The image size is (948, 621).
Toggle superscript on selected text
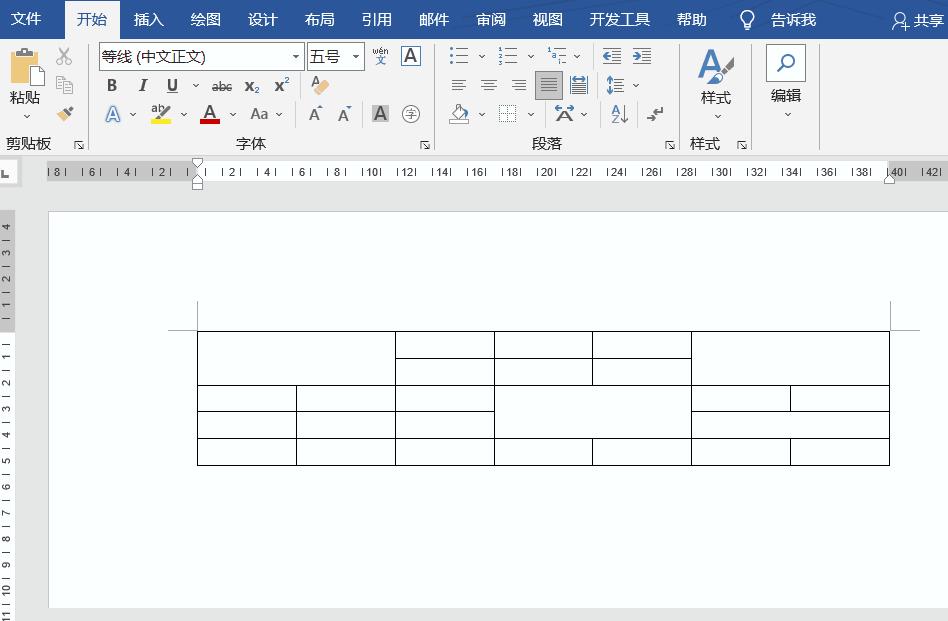click(280, 86)
